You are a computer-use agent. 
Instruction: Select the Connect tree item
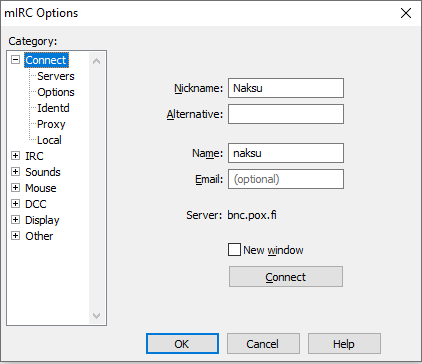click(x=46, y=60)
